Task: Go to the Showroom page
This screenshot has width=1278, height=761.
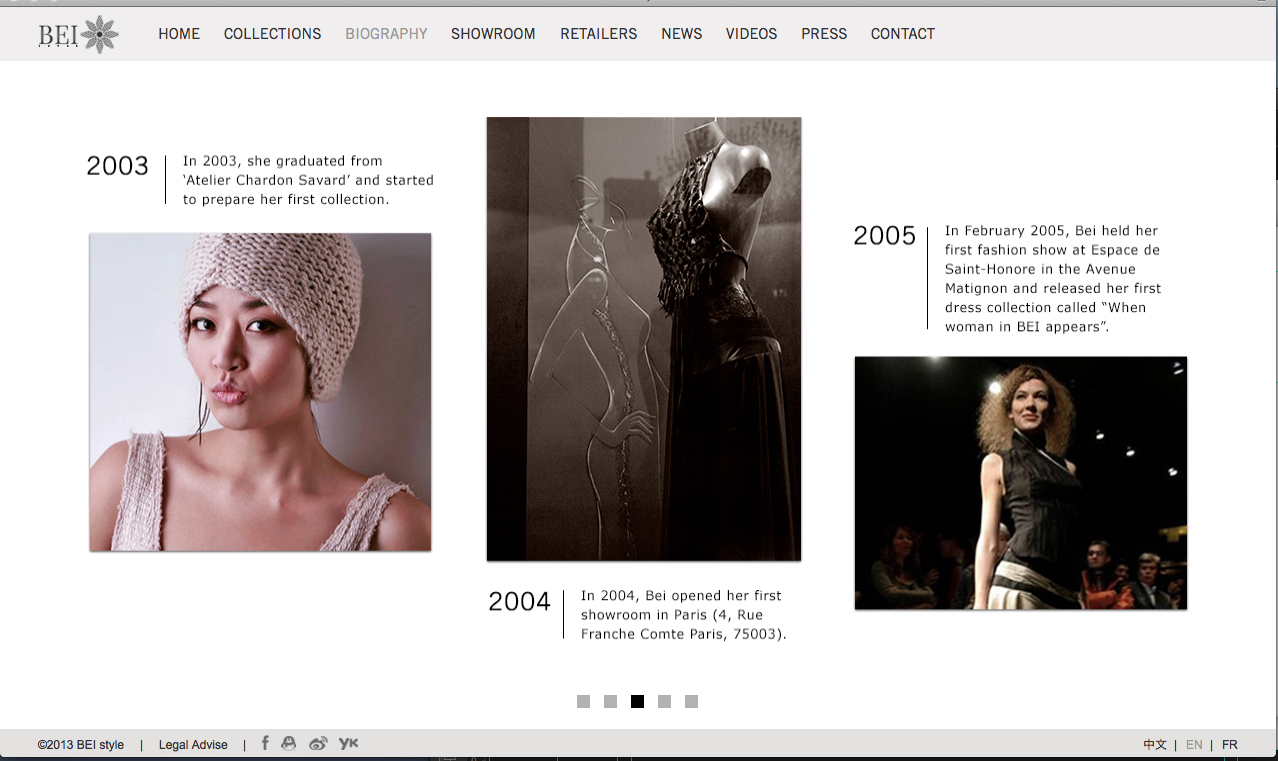Action: click(493, 34)
